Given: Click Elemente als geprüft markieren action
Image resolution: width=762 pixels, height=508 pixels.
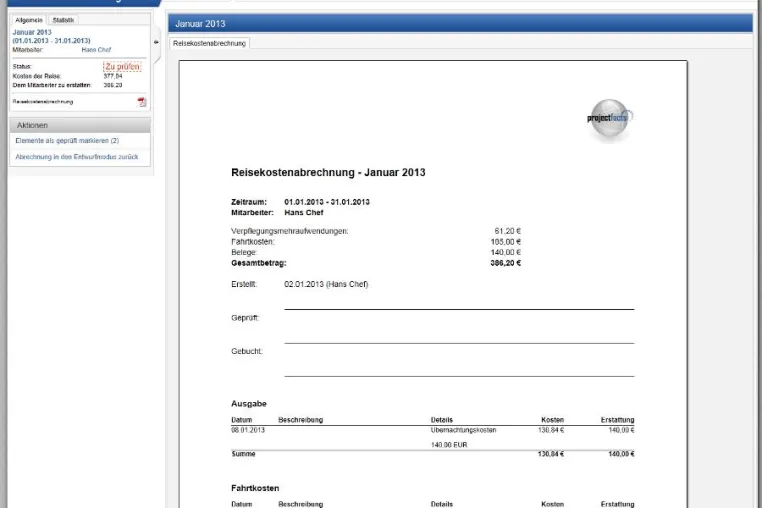Looking at the screenshot, I should (67, 140).
